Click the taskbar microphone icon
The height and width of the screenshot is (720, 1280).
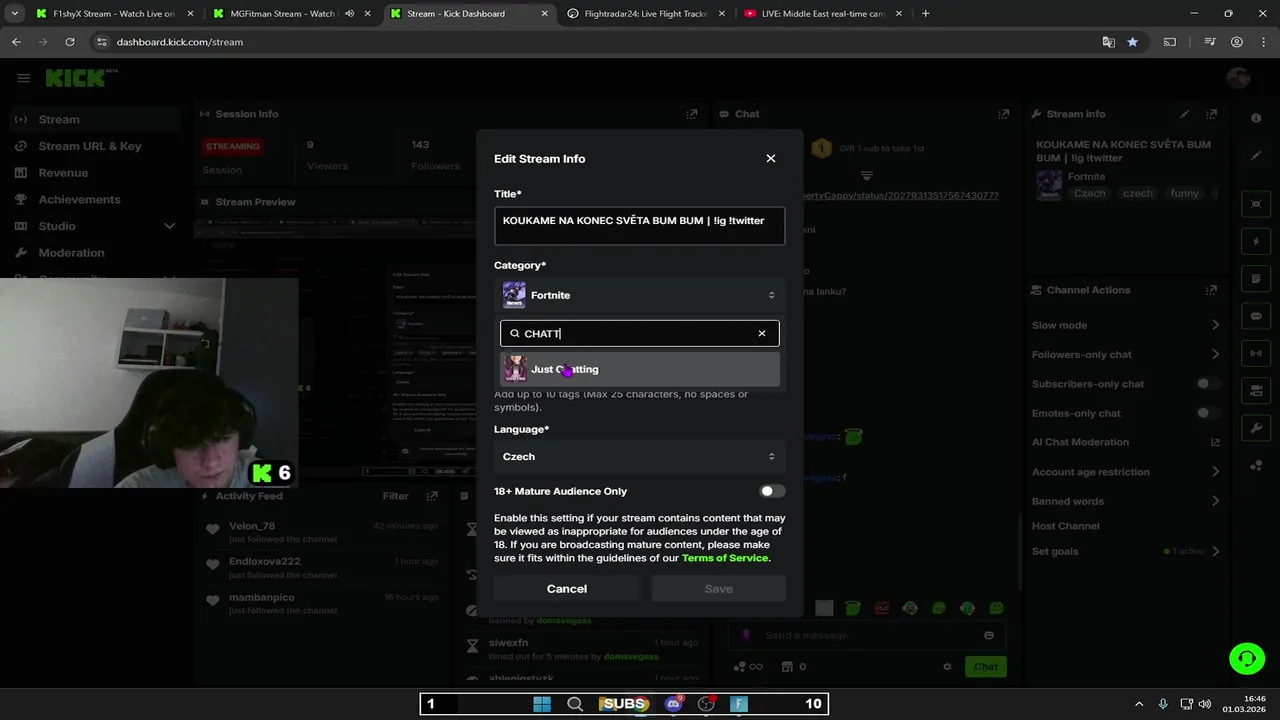click(1163, 704)
